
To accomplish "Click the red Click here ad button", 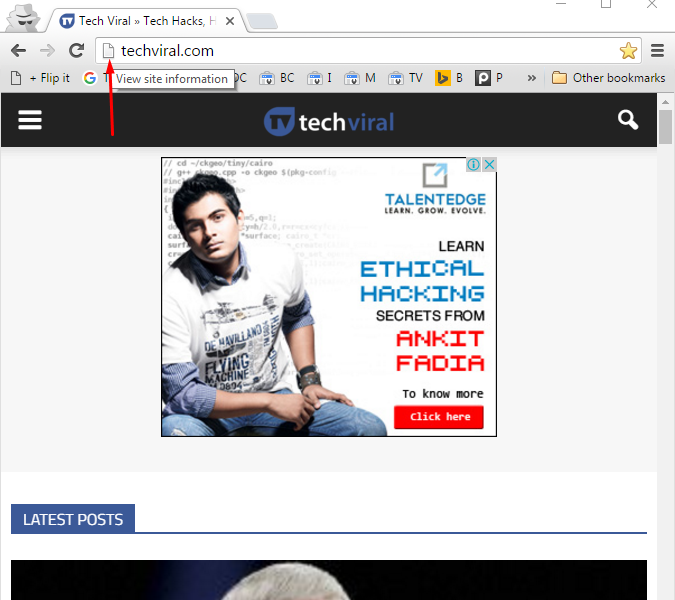I will [439, 417].
